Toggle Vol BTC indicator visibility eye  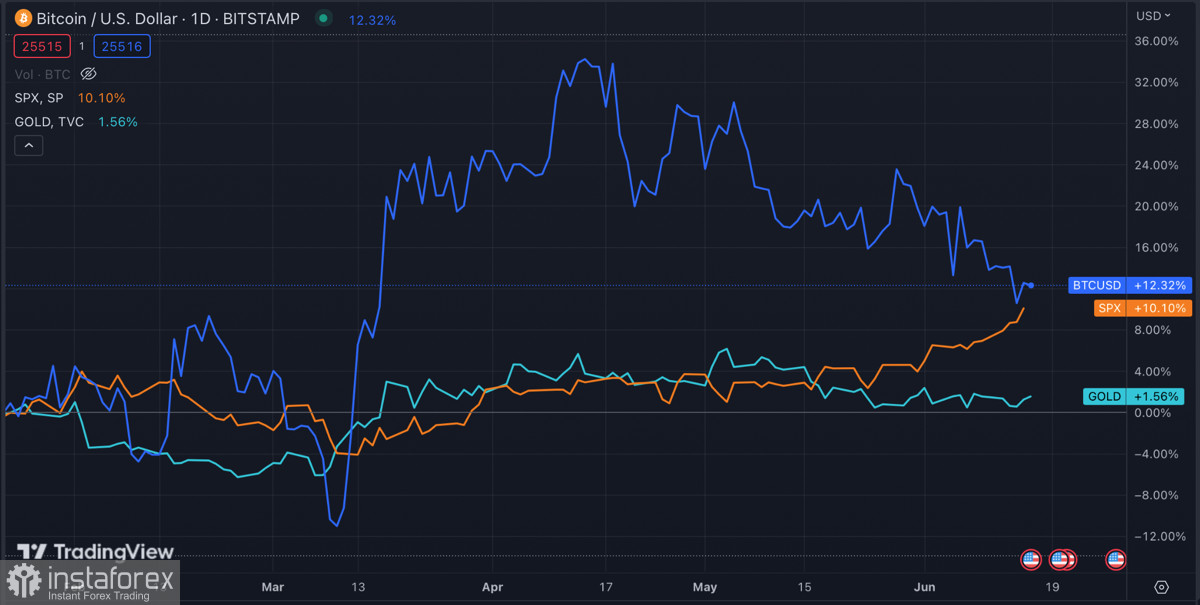click(x=88, y=74)
